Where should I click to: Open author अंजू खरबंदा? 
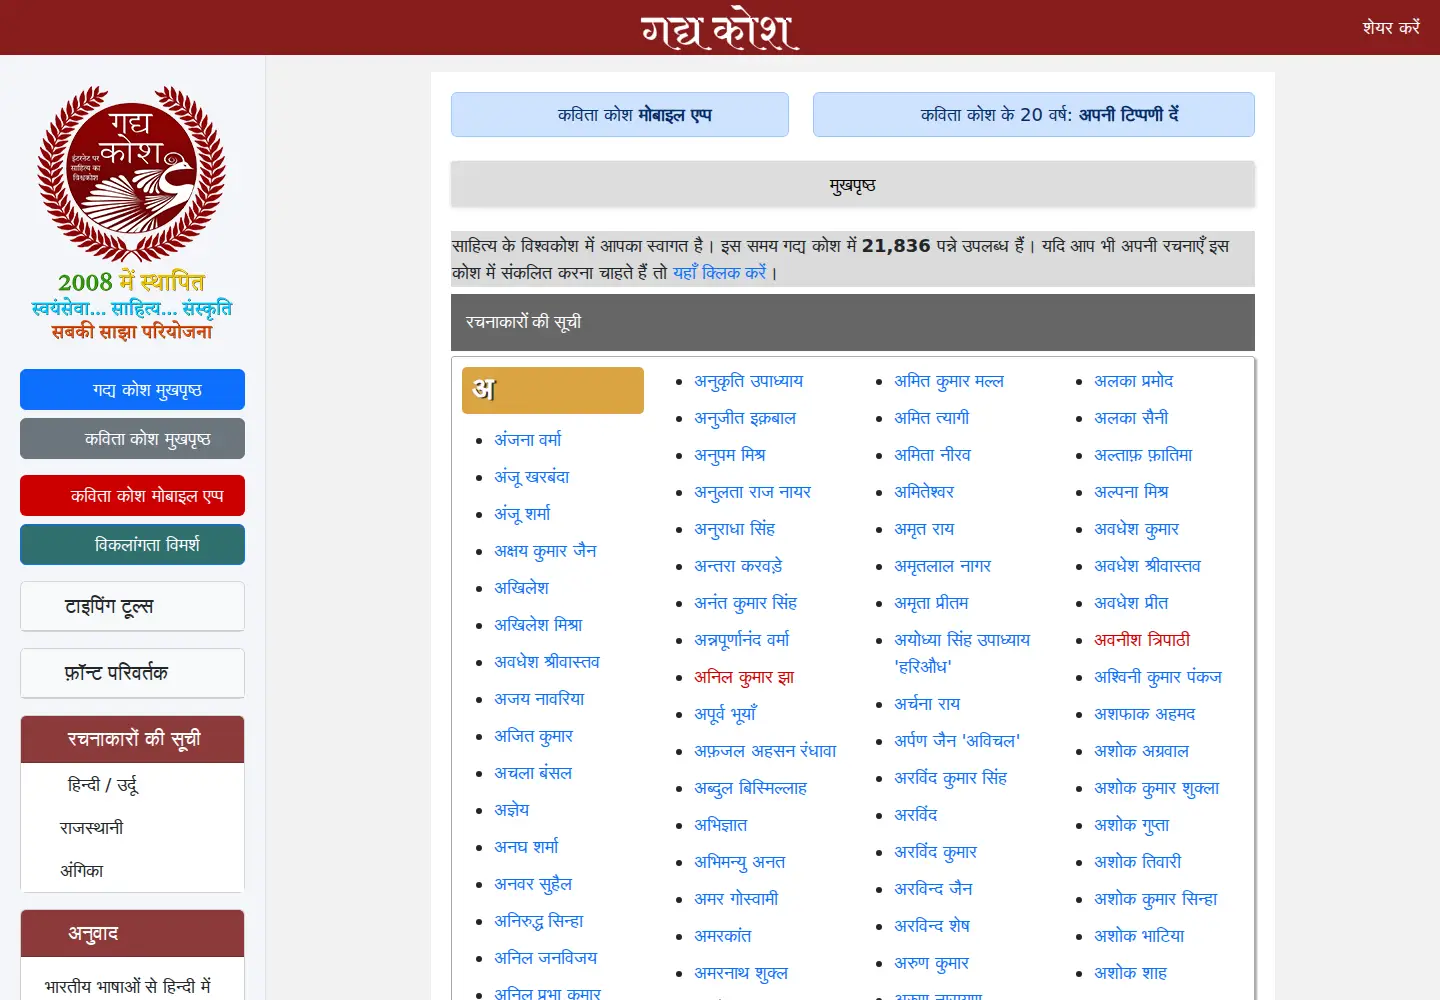tap(532, 476)
